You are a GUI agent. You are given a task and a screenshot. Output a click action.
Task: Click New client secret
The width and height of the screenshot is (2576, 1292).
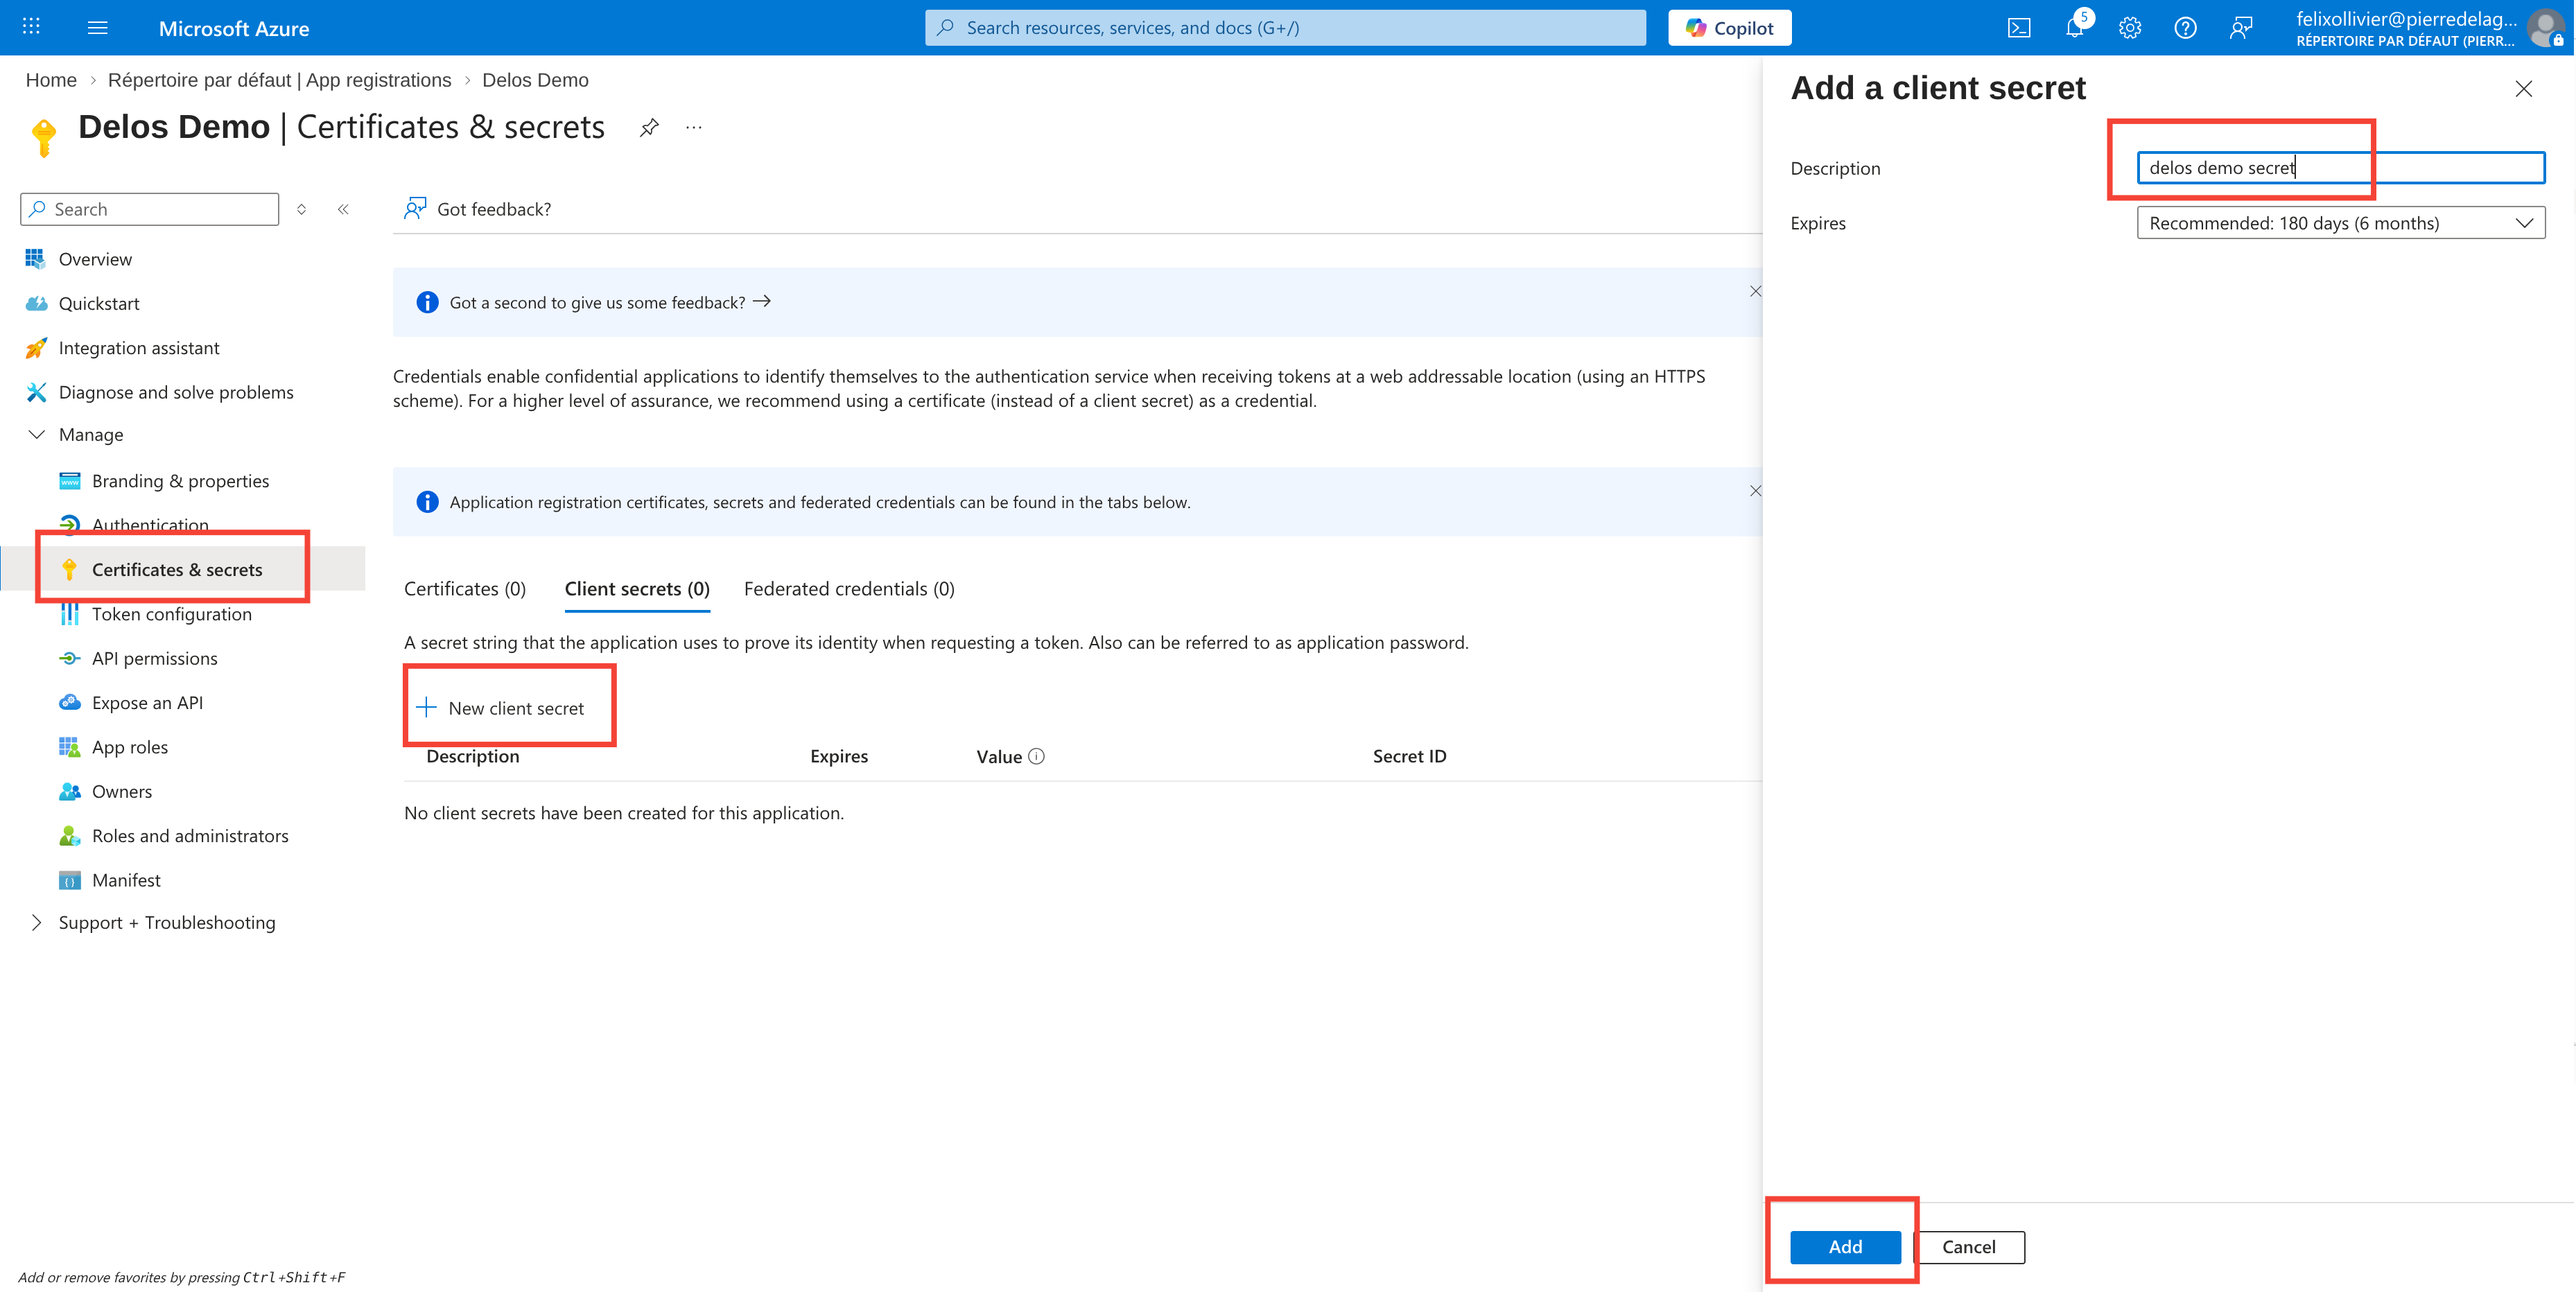(500, 708)
